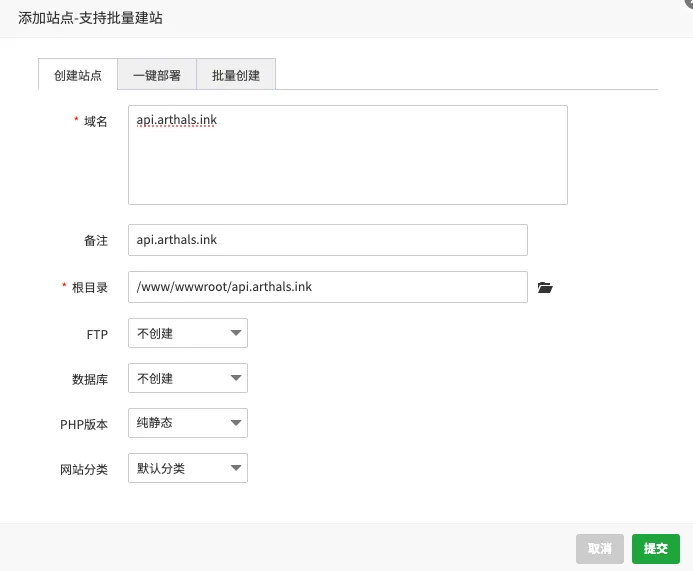Viewport: 693px width, 571px height.
Task: Click the gray 取消 button
Action: pyautogui.click(x=600, y=549)
